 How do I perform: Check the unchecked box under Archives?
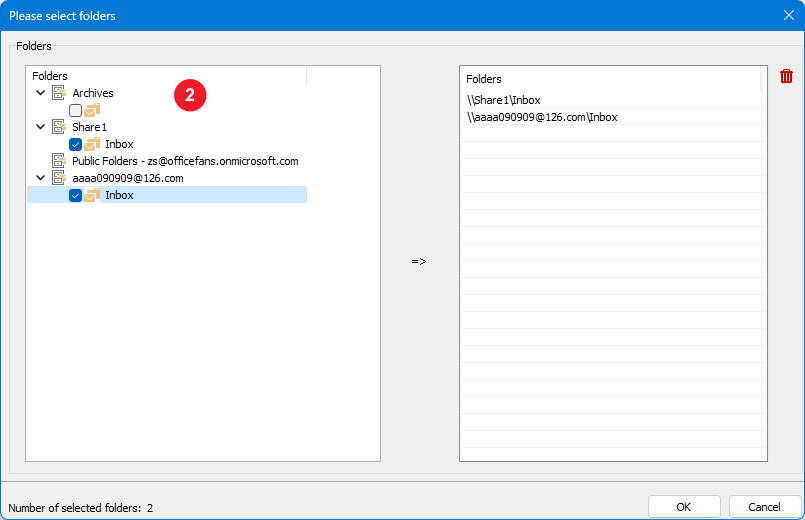(76, 110)
